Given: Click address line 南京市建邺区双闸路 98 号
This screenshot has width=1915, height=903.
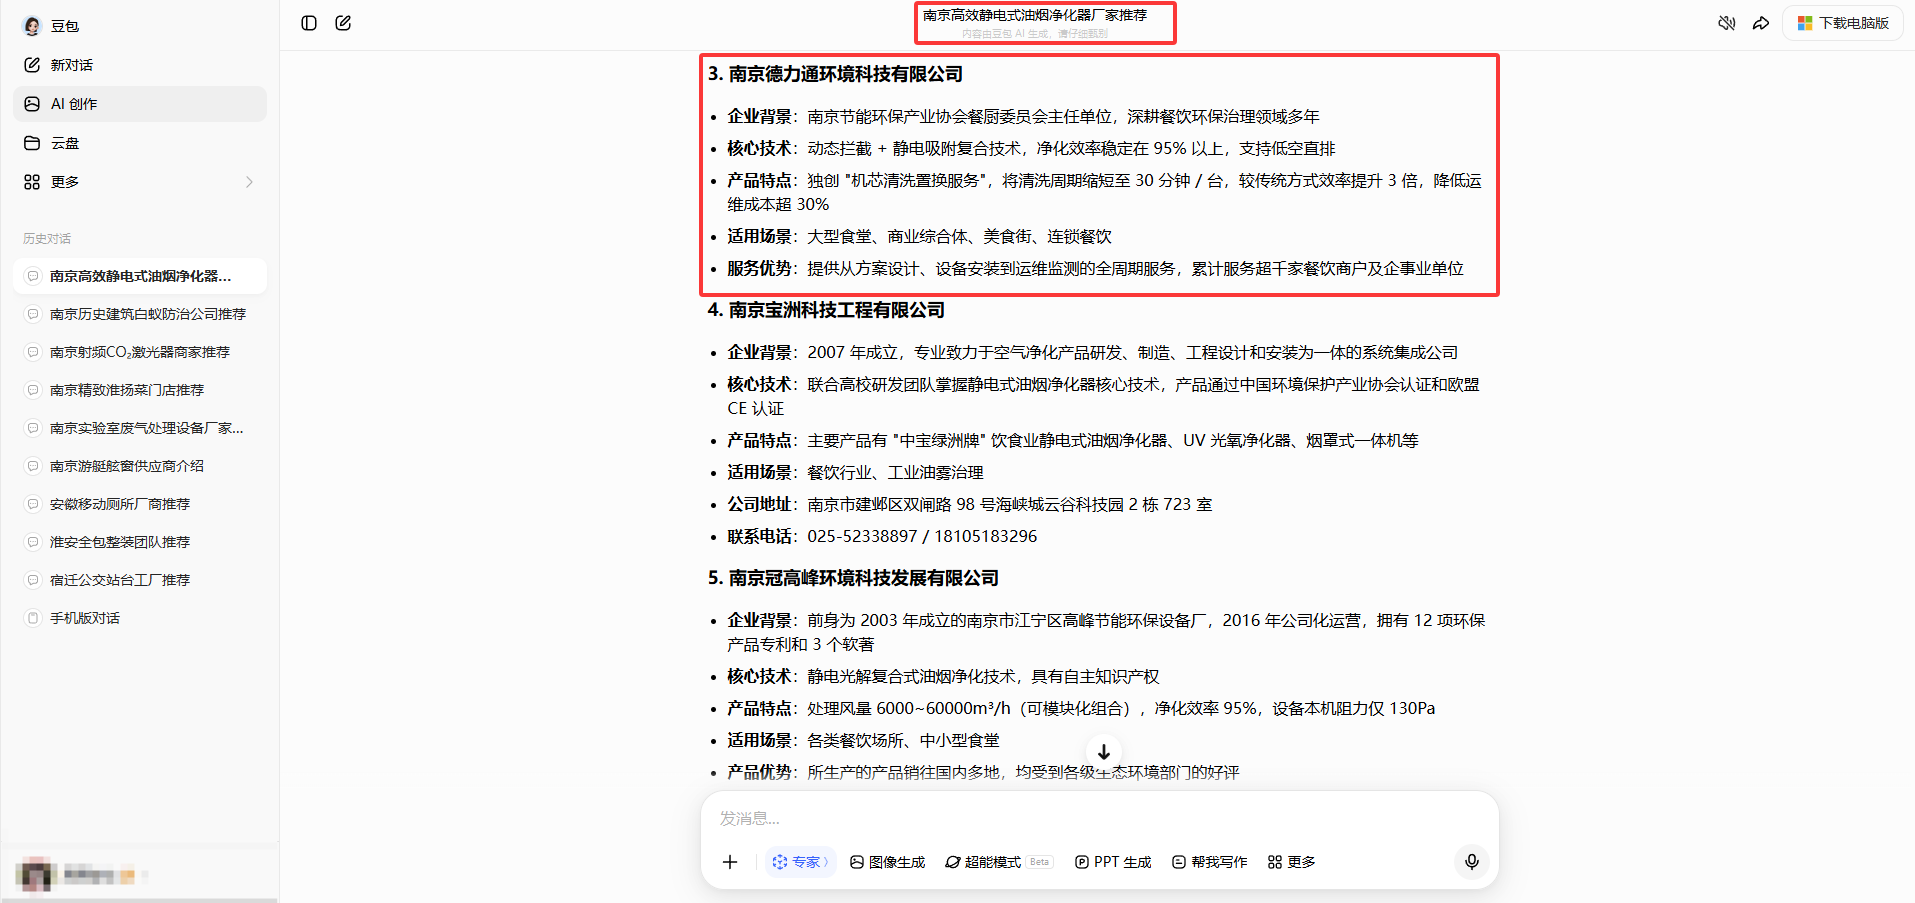Looking at the screenshot, I should coord(901,504).
